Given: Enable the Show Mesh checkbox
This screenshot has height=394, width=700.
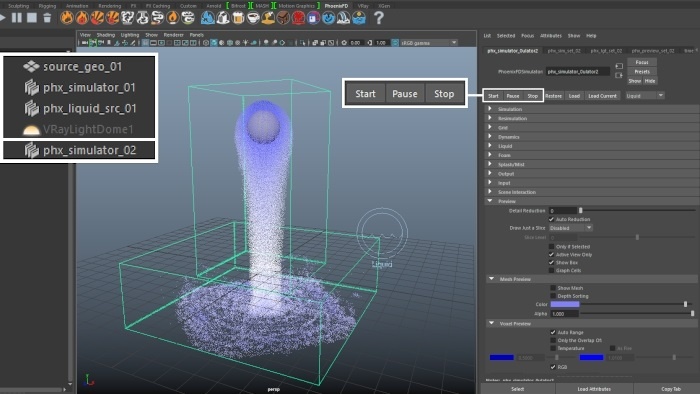Looking at the screenshot, I should tap(553, 288).
